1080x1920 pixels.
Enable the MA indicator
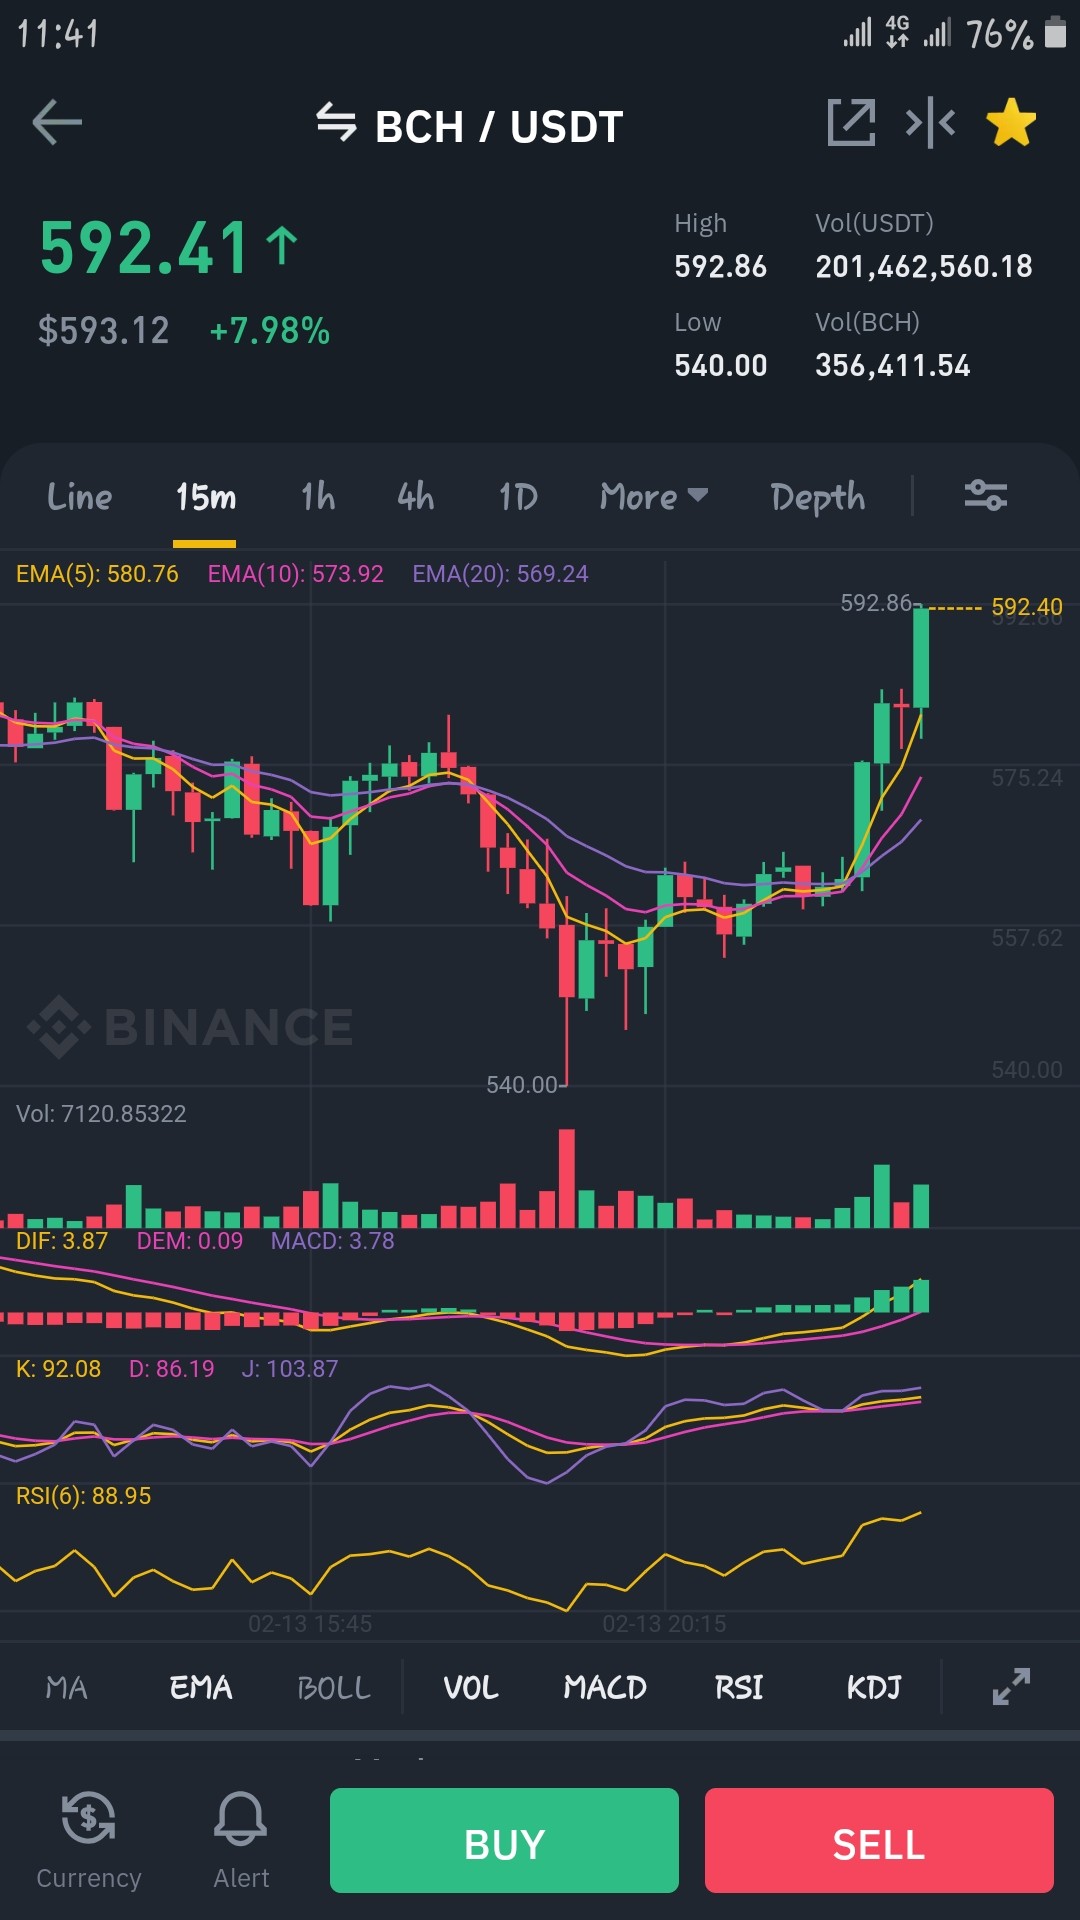(x=67, y=1687)
